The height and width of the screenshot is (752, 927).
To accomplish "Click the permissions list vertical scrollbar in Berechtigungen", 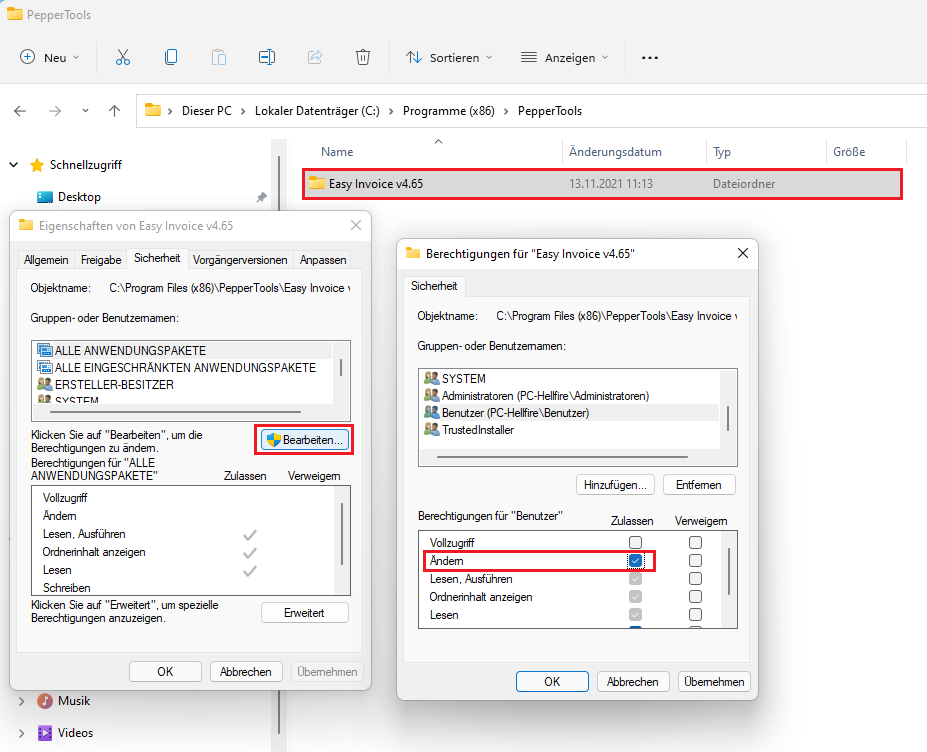I will pos(729,572).
